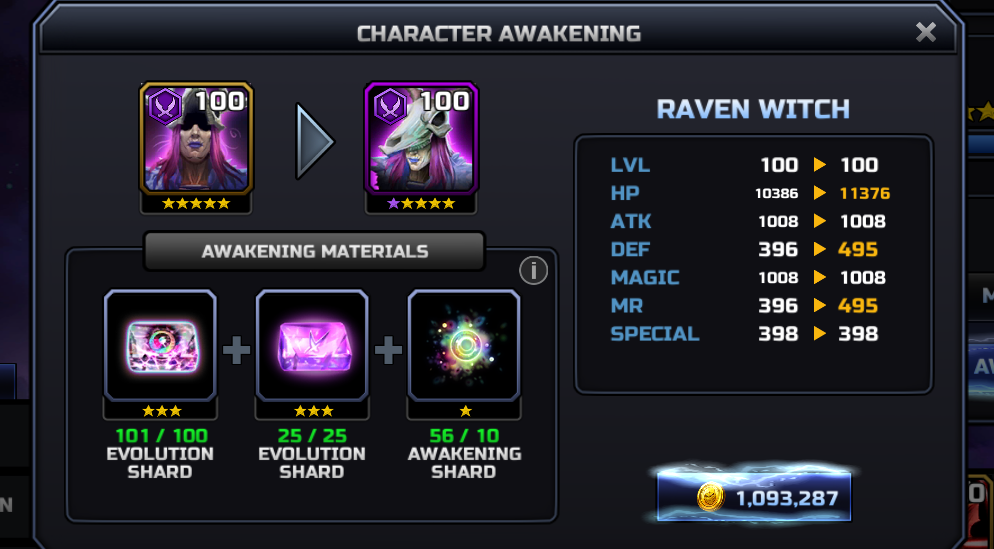Click the Awakening Materials header
The height and width of the screenshot is (549, 994).
pyautogui.click(x=314, y=251)
